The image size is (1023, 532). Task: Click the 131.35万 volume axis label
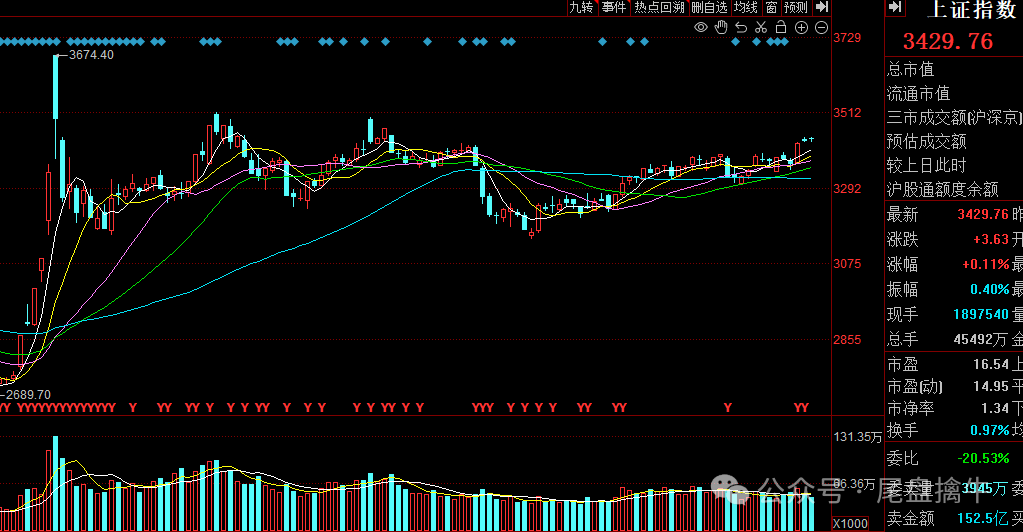point(857,437)
